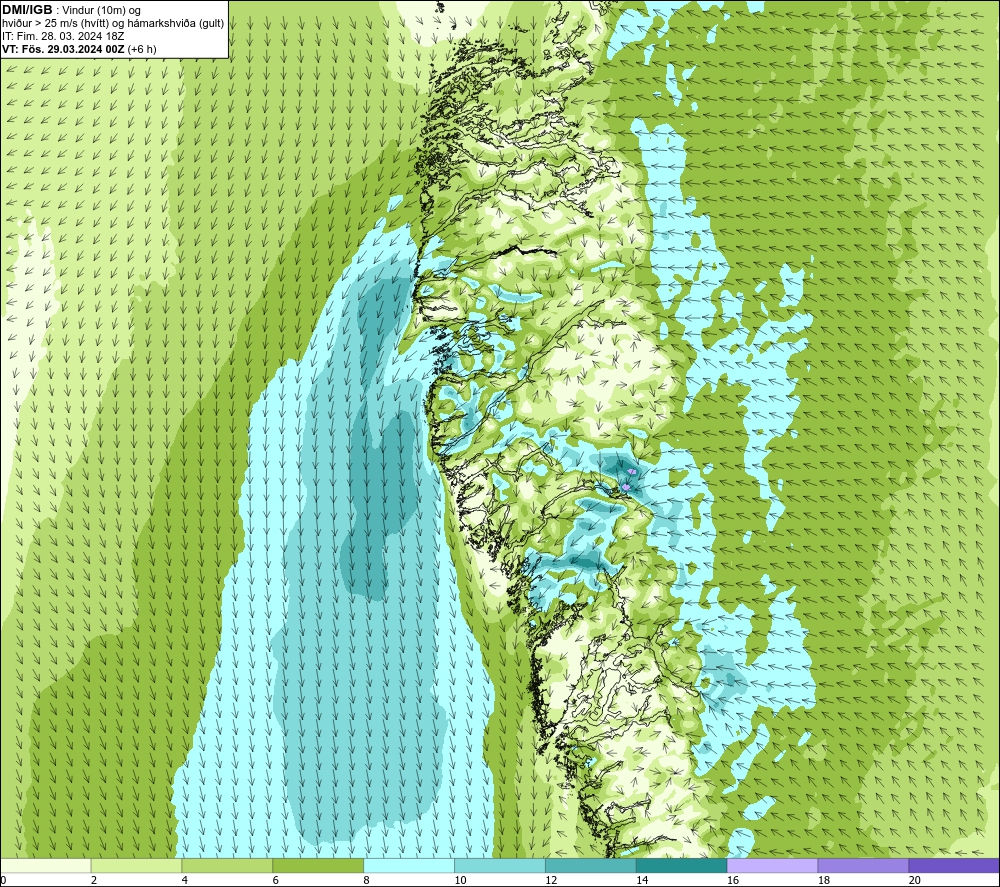Screen dimensions: 1000x887
Task: Click the legend scale value 18
Action: (x=824, y=880)
